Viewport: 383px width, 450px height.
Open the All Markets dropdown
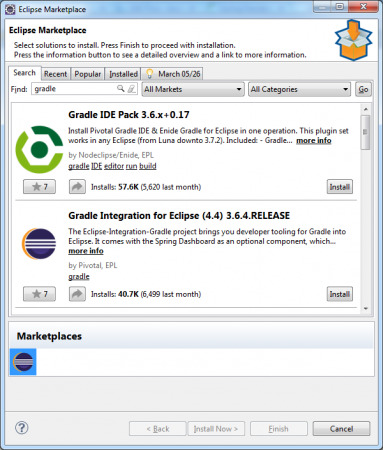(x=193, y=89)
